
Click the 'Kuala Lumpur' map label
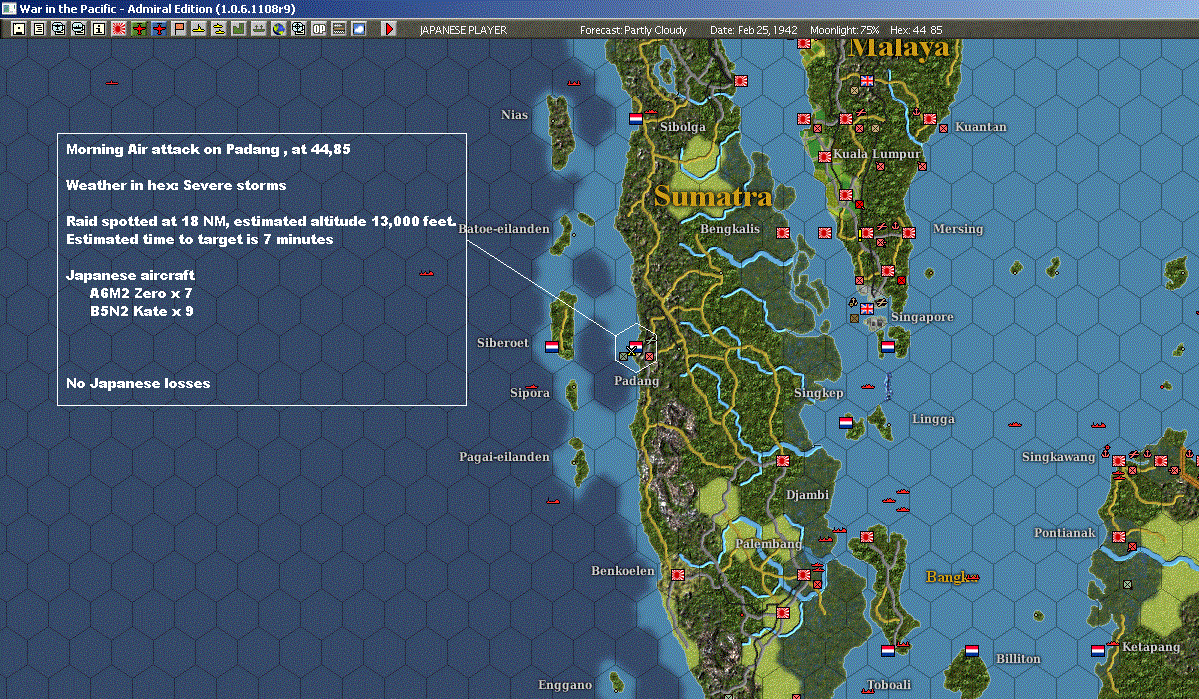(876, 154)
